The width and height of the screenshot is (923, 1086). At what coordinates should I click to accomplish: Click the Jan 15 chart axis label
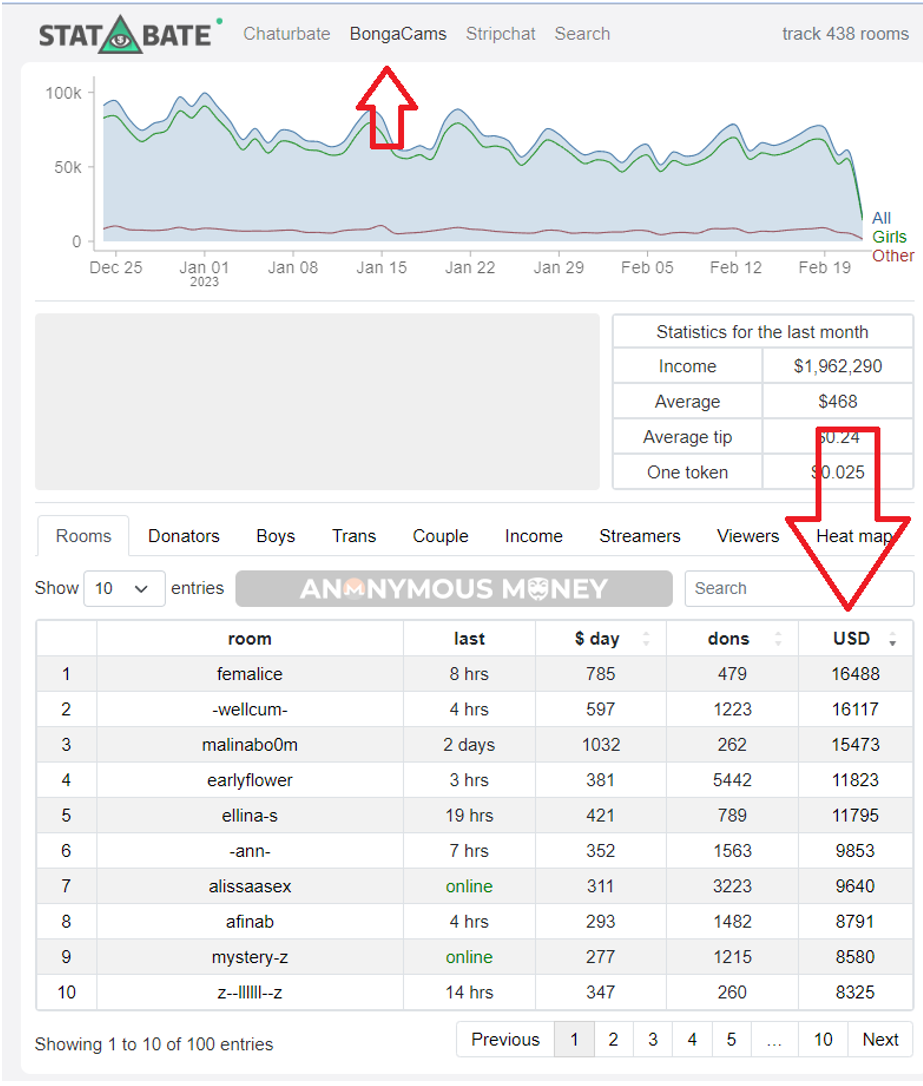point(382,267)
